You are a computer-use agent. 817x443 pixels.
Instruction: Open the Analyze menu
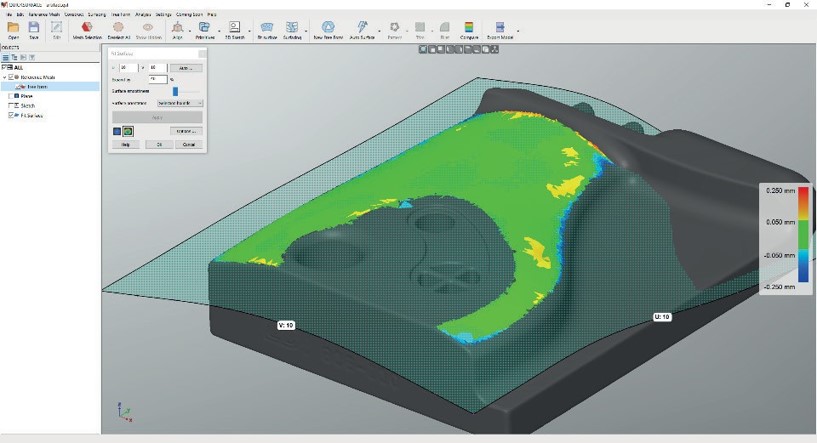click(143, 15)
